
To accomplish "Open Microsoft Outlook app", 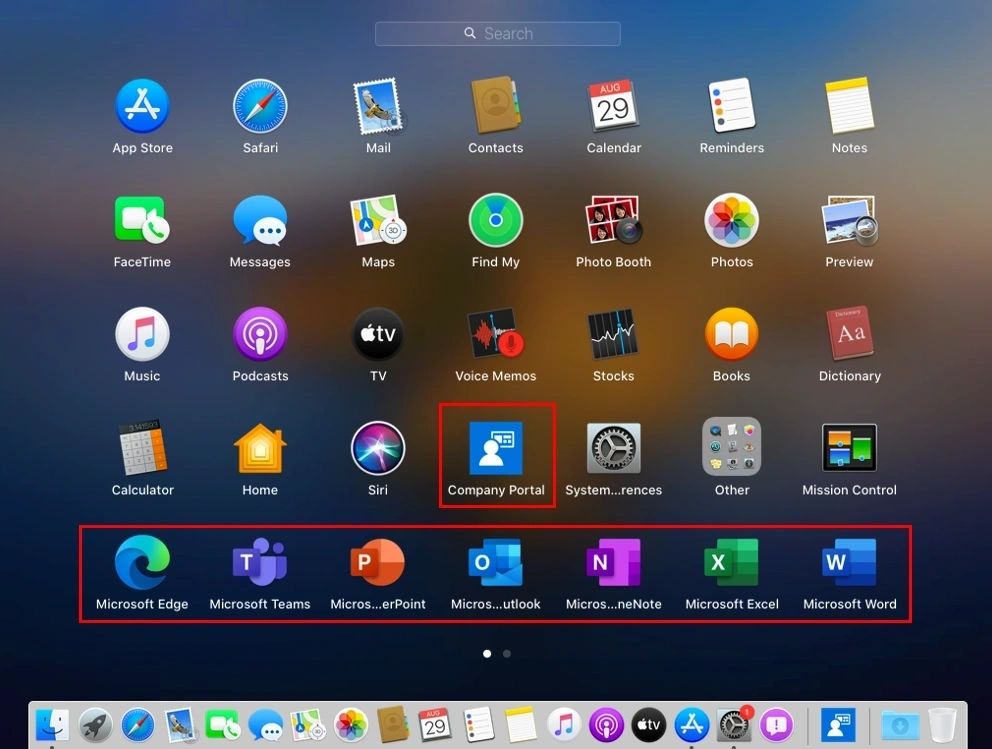I will coord(496,562).
